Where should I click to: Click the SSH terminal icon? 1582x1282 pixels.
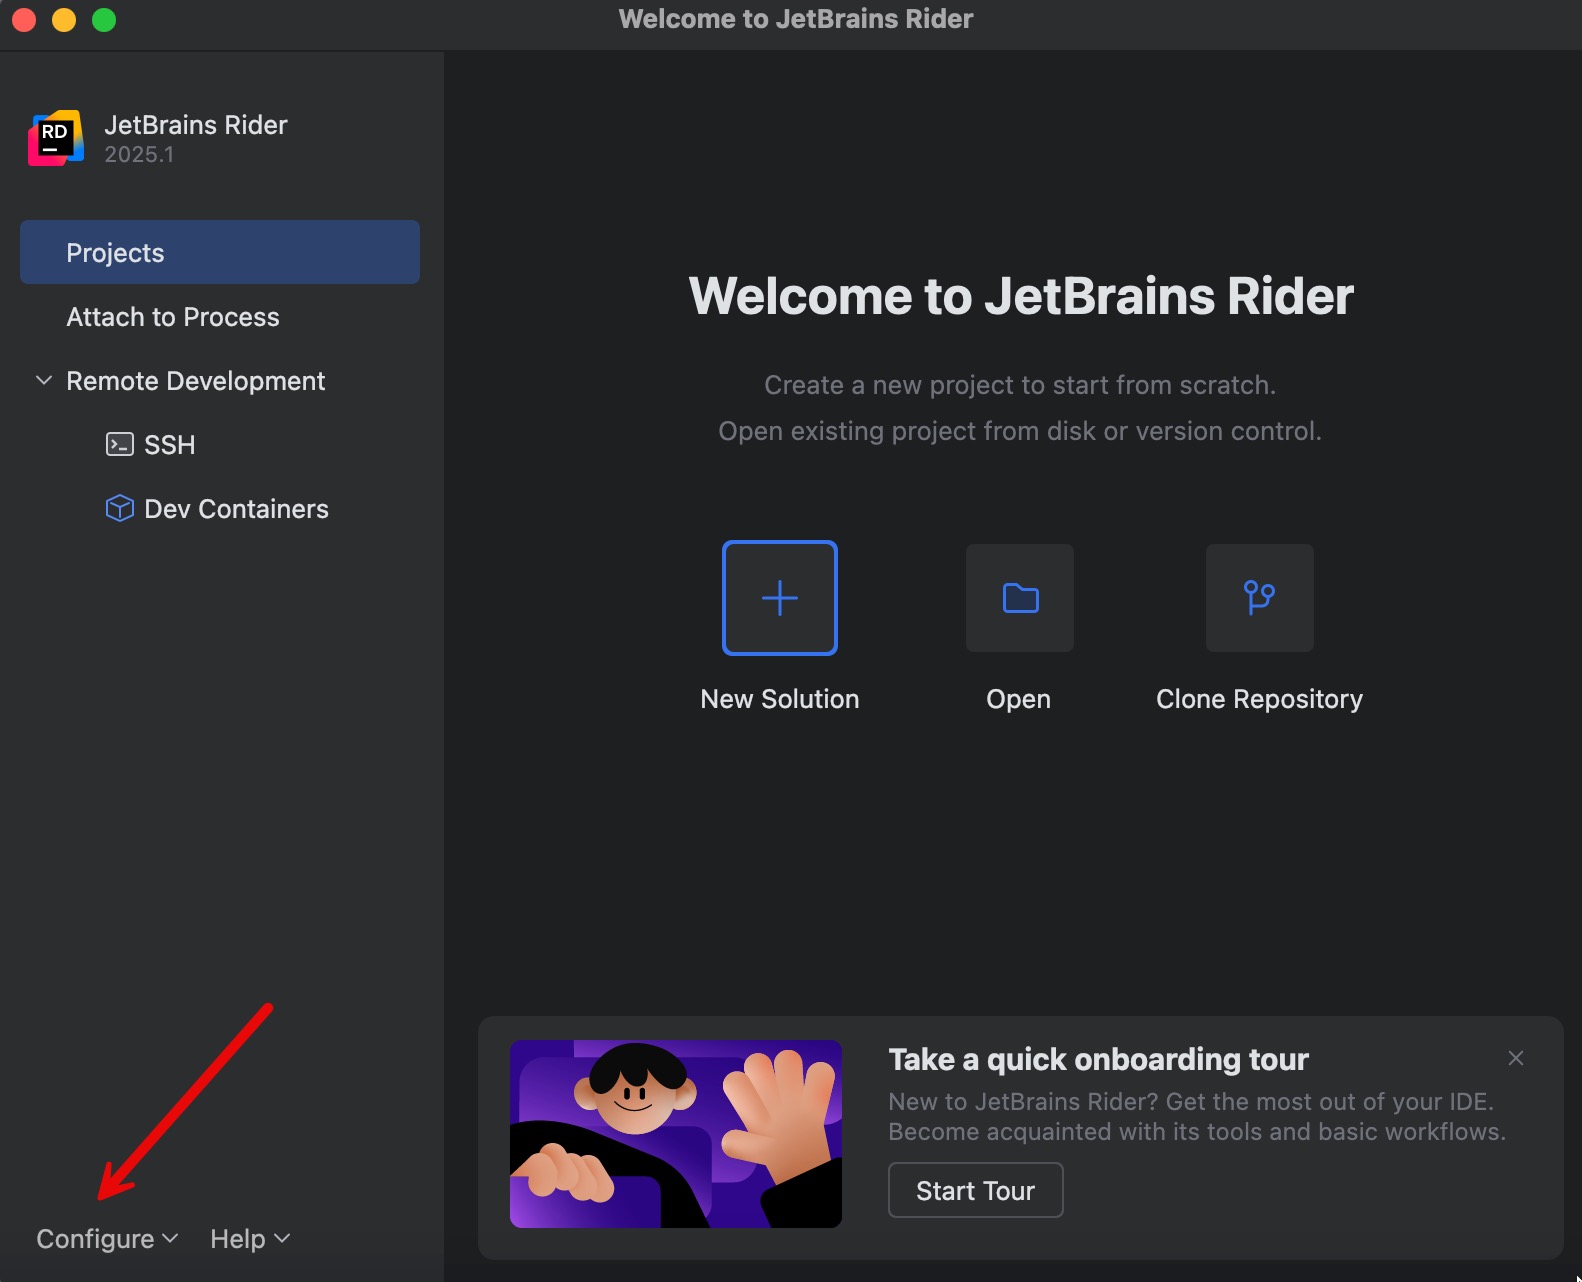pos(119,444)
